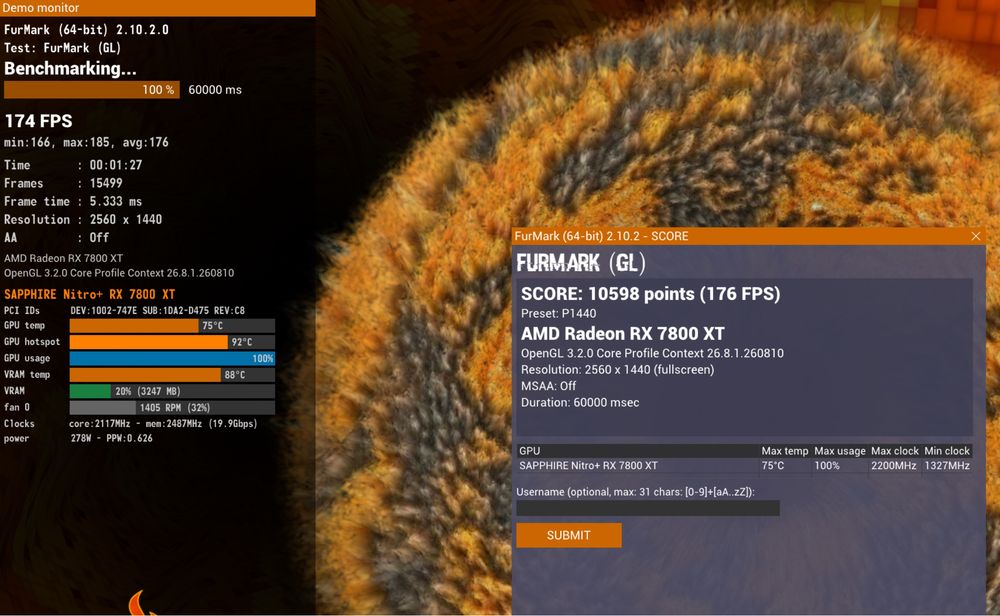The height and width of the screenshot is (616, 1000).
Task: Click the Max clock column header
Action: [895, 451]
